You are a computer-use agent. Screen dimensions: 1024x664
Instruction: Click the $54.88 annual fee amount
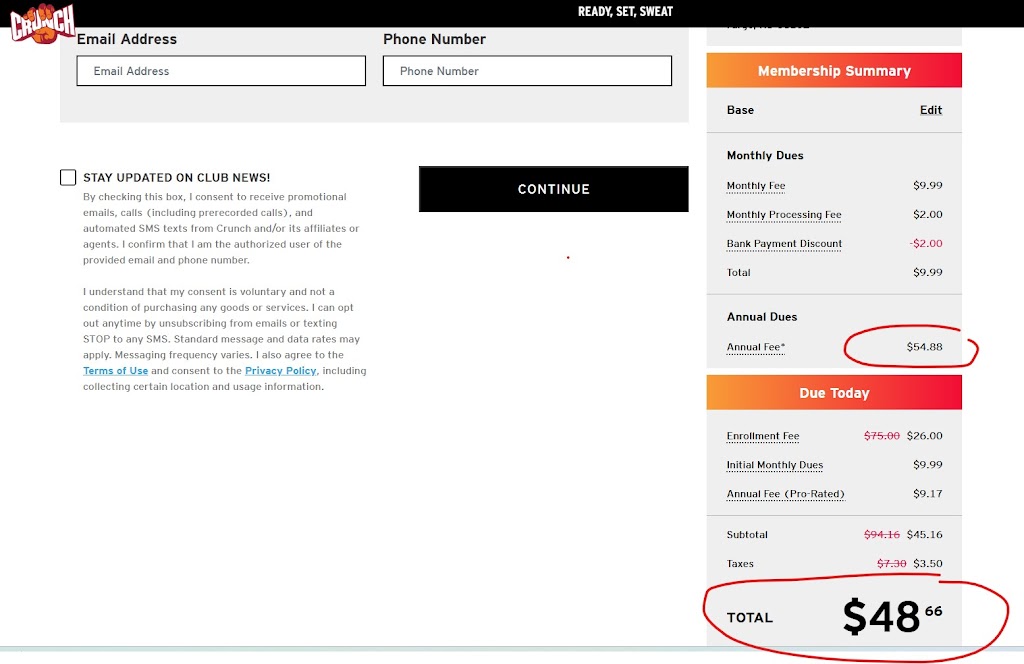(924, 347)
